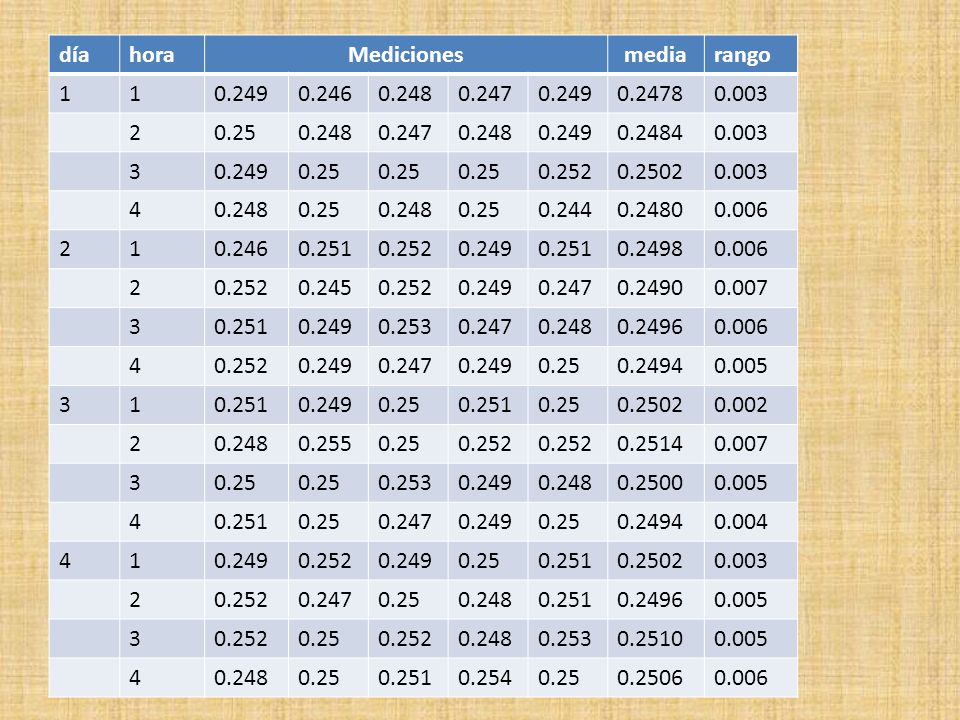
Task: Click the 'rango' column header
Action: coord(751,54)
